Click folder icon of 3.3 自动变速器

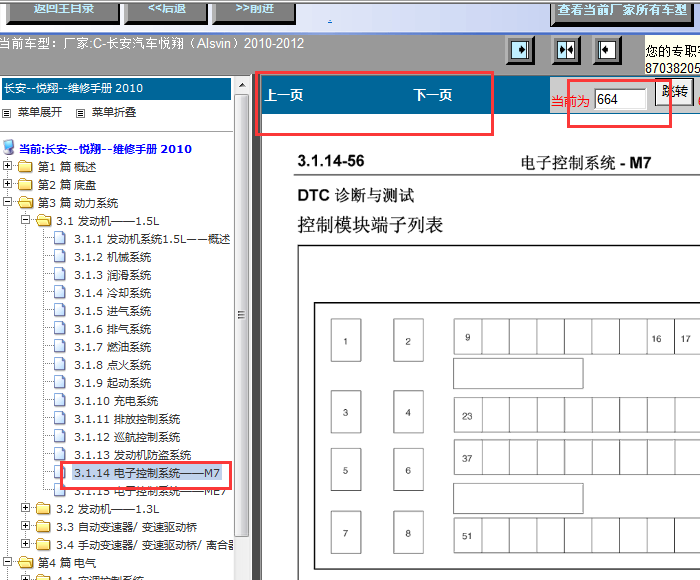point(43,526)
